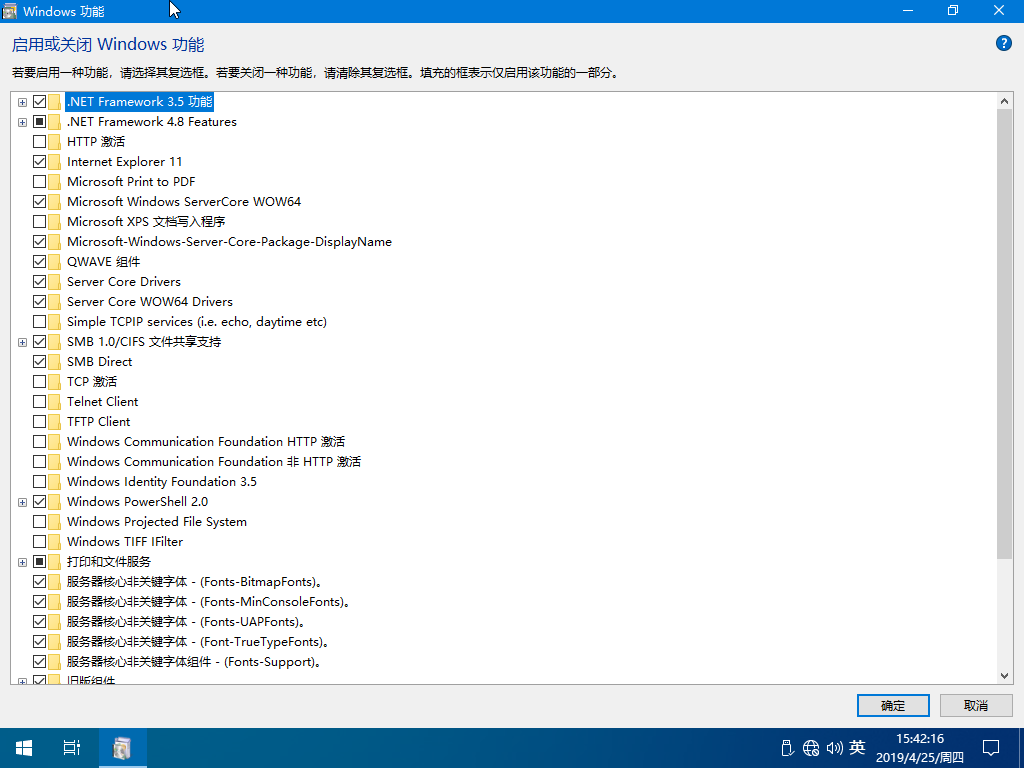Click the folder icon beside 打印和文件服务
Screen dimensions: 1024x768
(54, 562)
